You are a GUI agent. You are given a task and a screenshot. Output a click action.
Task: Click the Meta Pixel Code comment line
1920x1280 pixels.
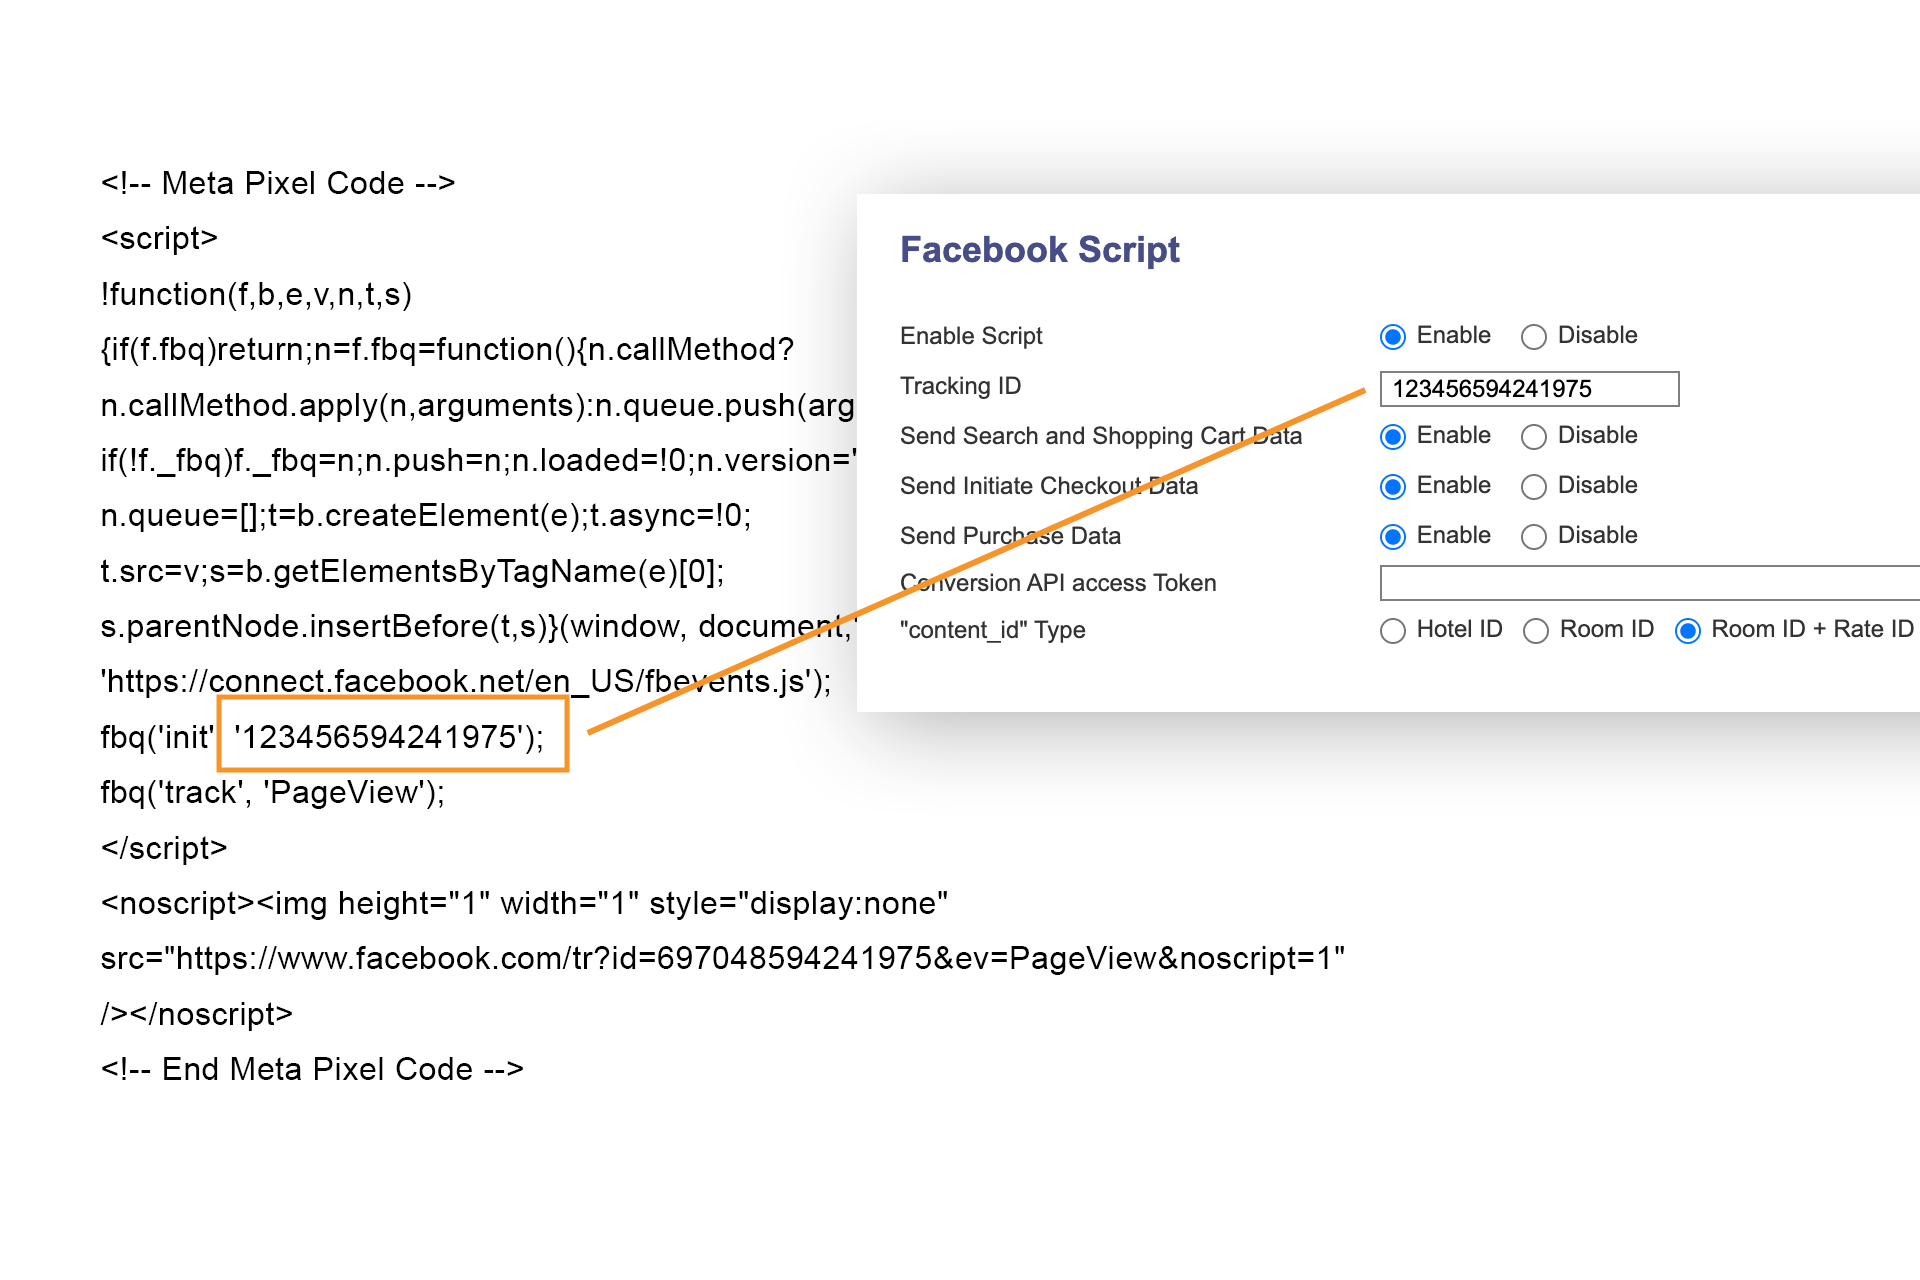277,184
